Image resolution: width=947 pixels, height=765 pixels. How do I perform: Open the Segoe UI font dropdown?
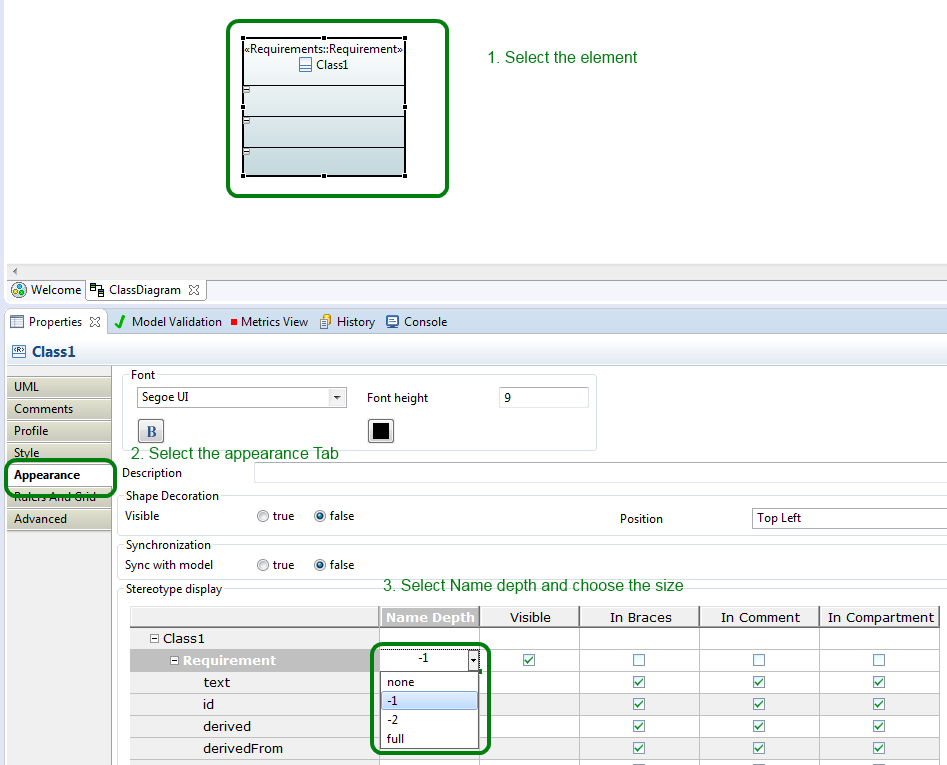point(337,397)
